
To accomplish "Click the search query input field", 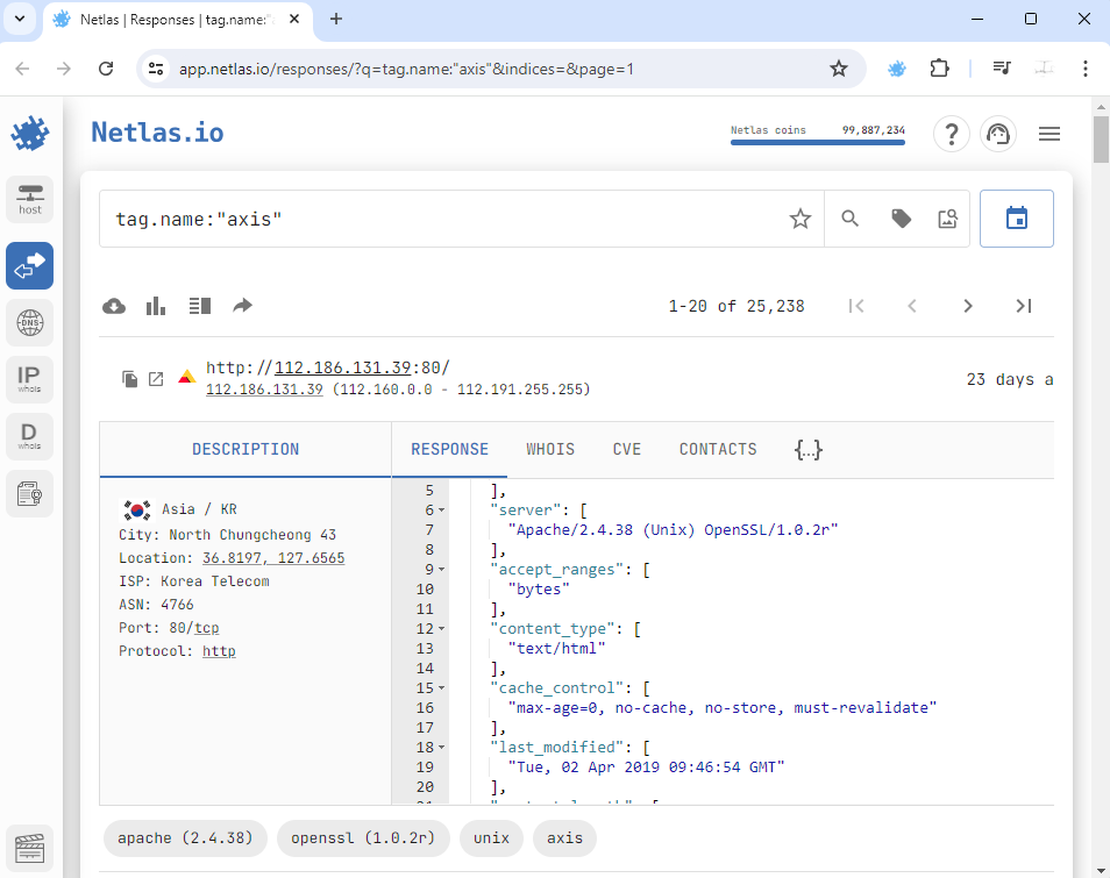I will [x=440, y=219].
